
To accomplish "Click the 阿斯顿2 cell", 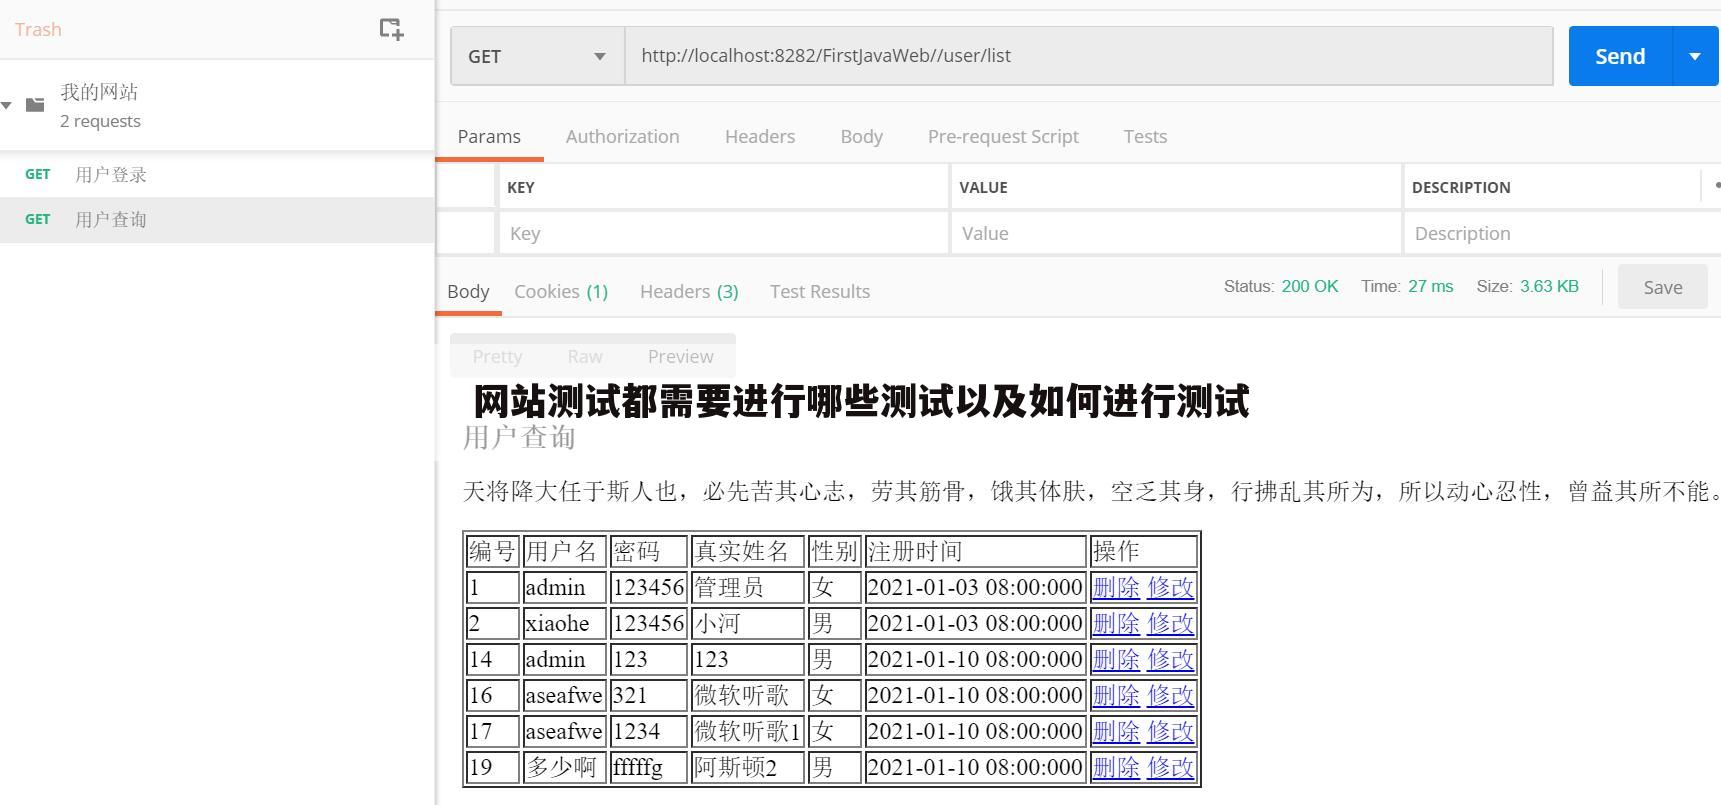I will pyautogui.click(x=747, y=767).
